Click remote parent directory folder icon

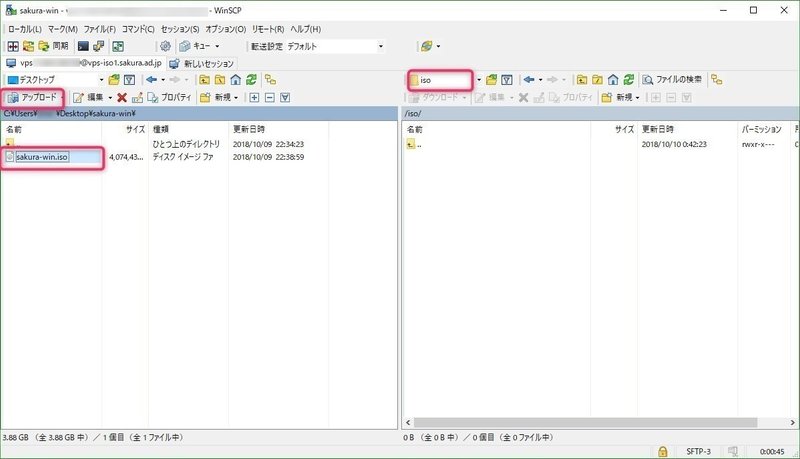pos(582,80)
